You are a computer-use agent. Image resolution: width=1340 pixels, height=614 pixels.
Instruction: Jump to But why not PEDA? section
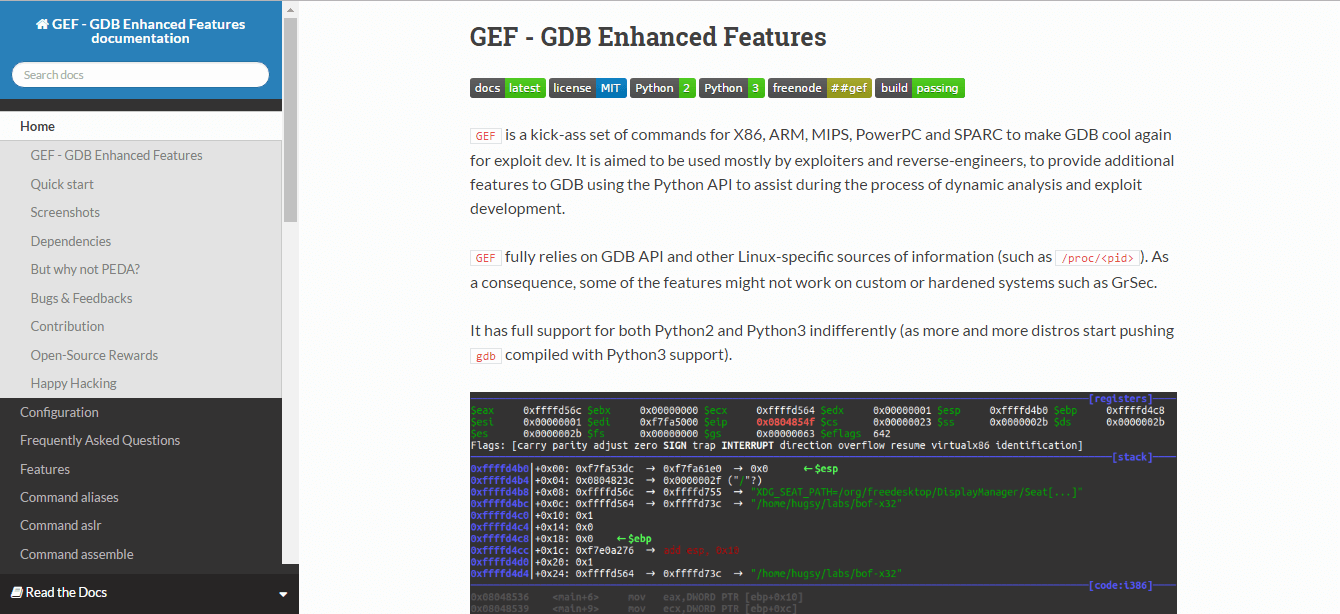point(85,269)
